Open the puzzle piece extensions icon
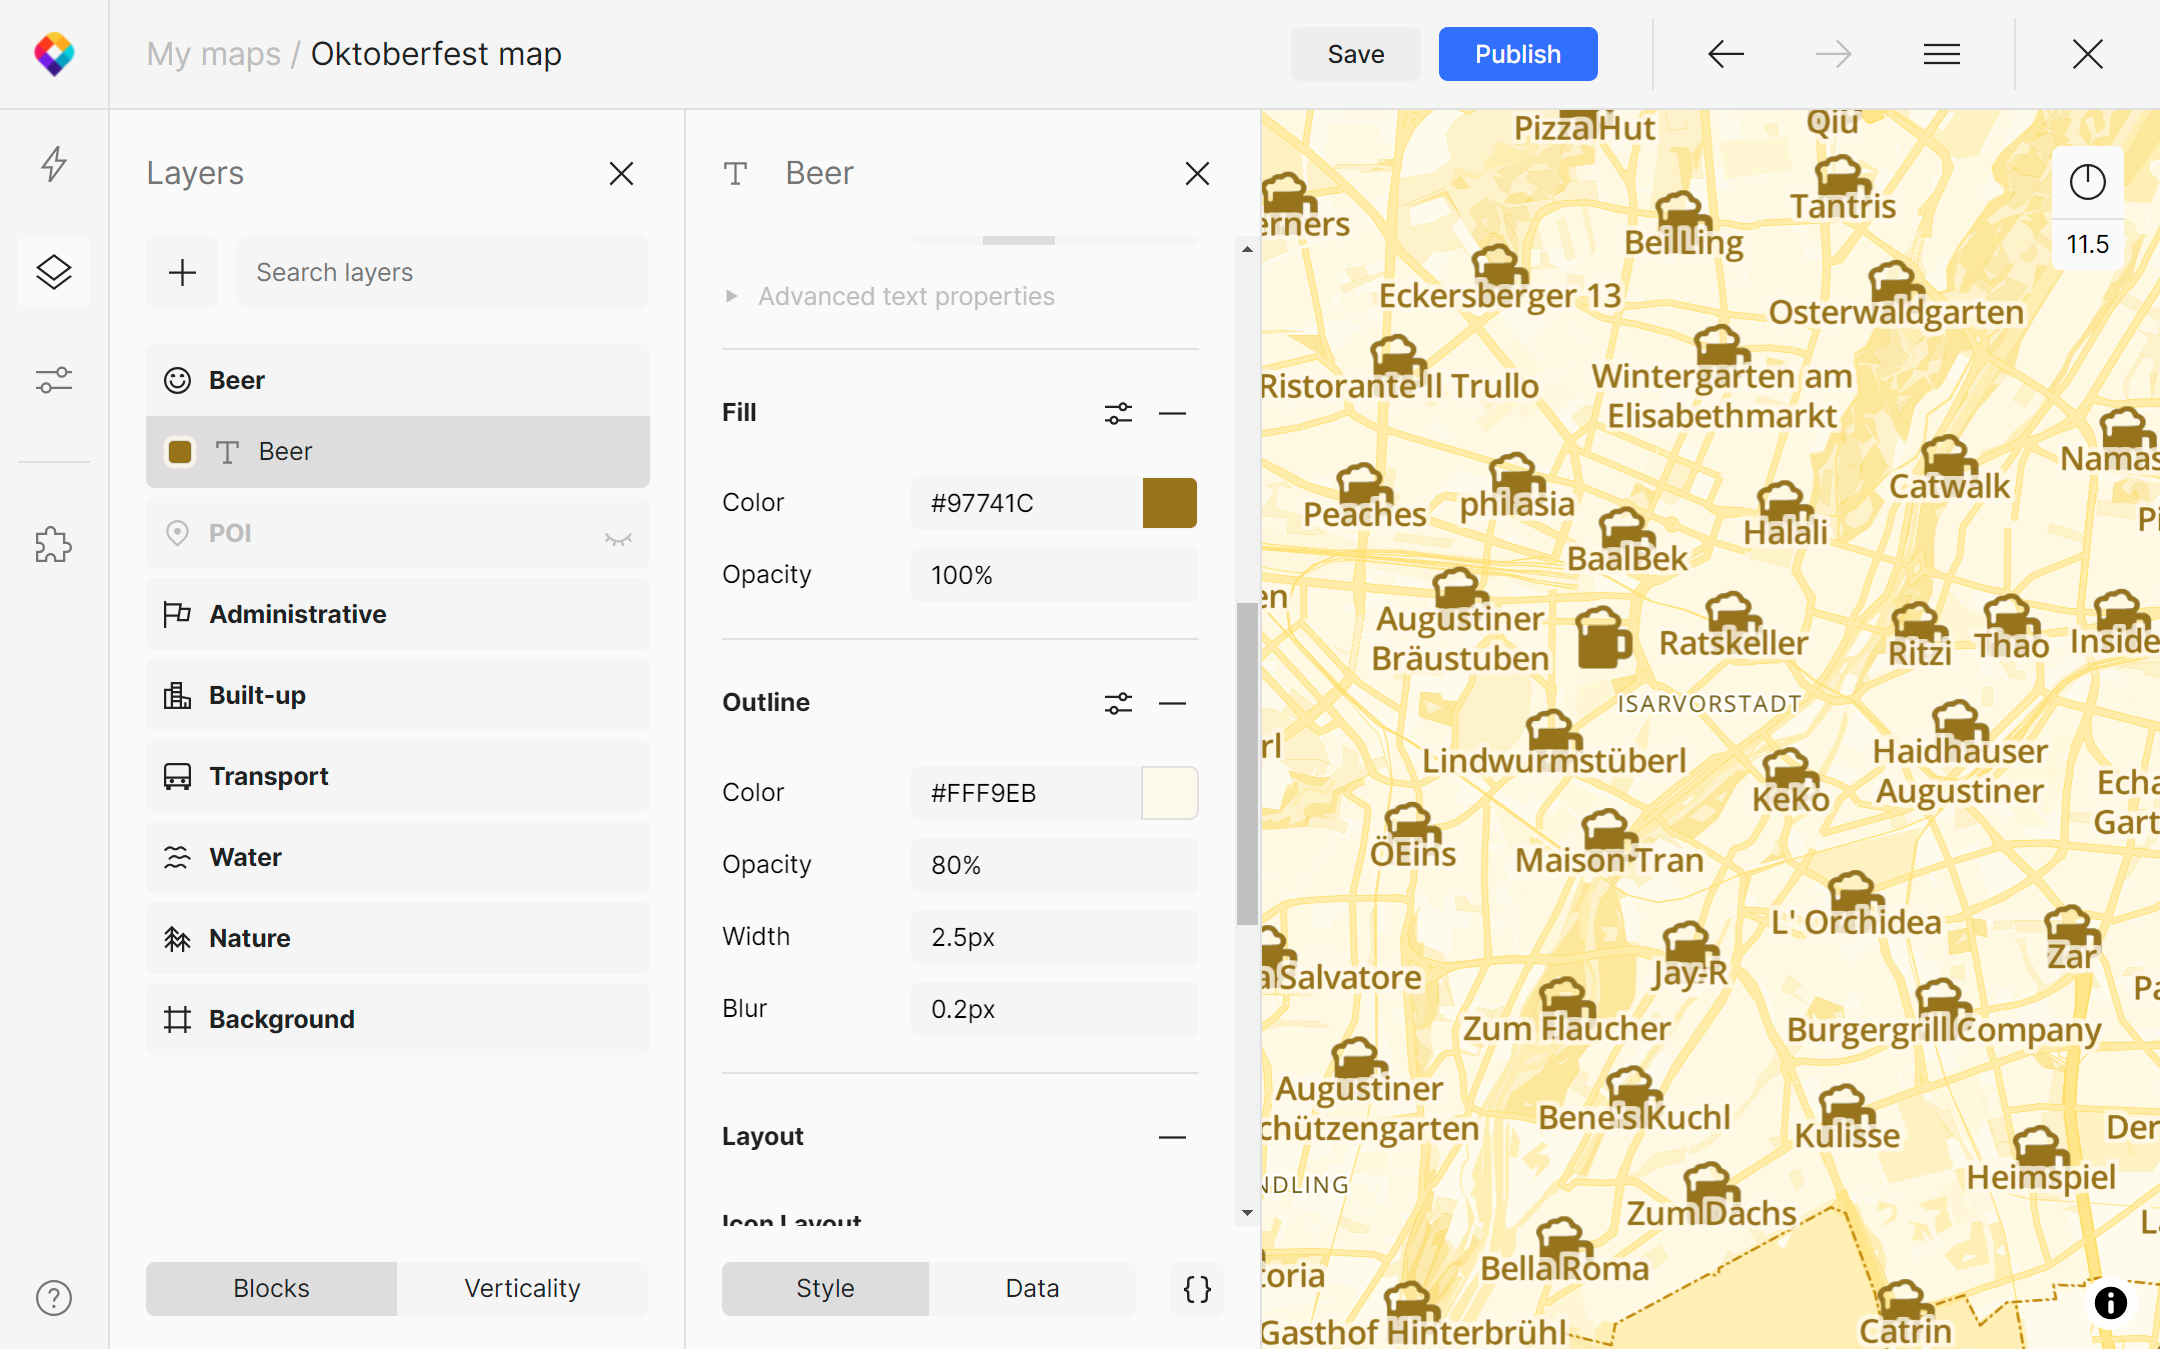Image resolution: width=2160 pixels, height=1349 pixels. 54,545
